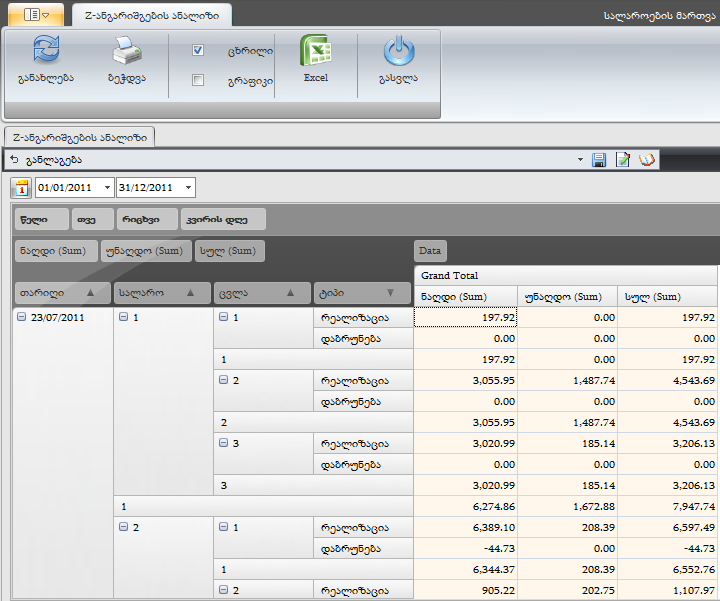The height and width of the screenshot is (601, 720).
Task: Open the application menu button at top left
Action: point(36,15)
